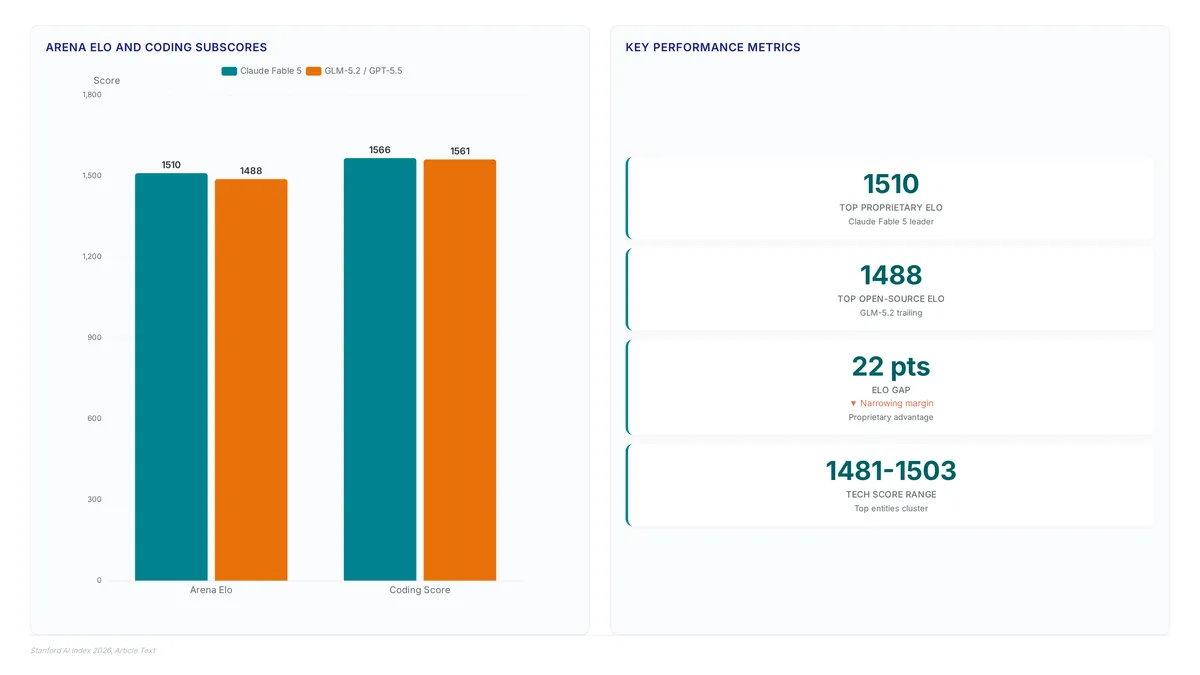Click the 1,200 y-axis tick label
Viewport: 1200px width, 675px height.
pyautogui.click(x=92, y=257)
